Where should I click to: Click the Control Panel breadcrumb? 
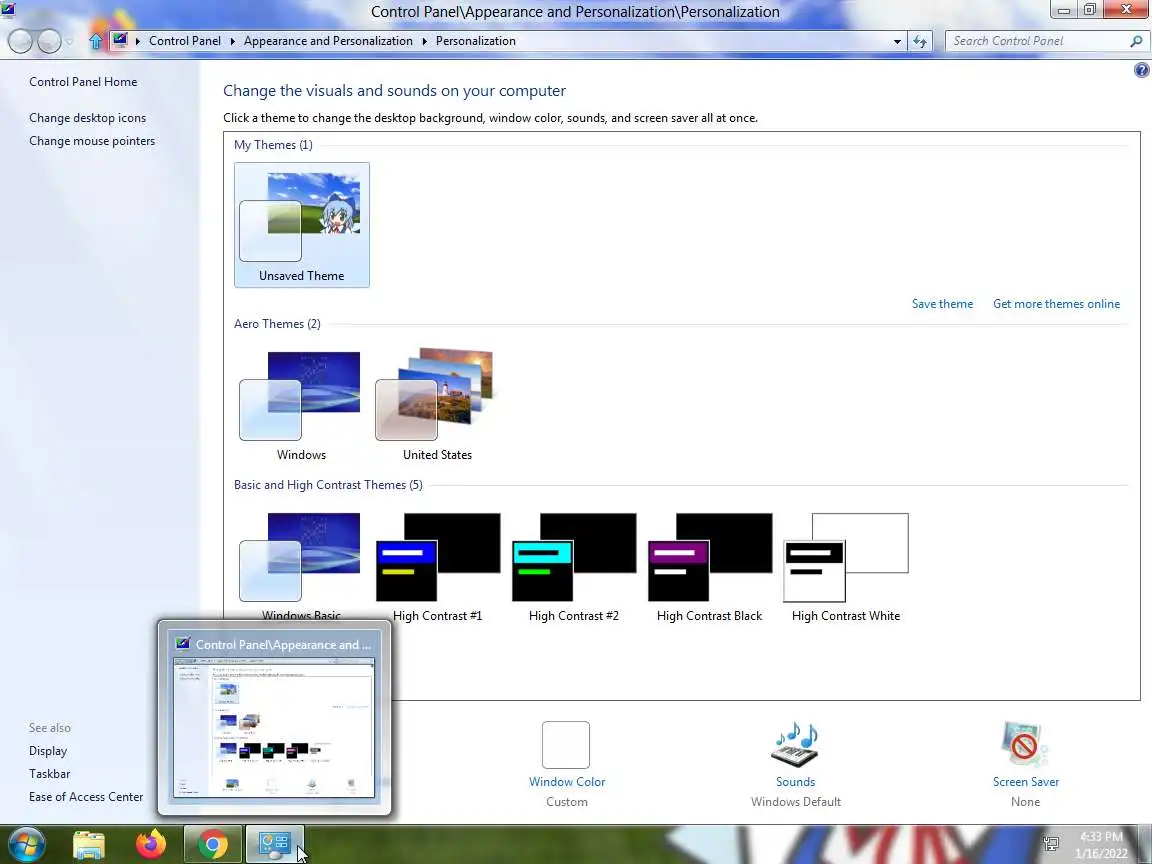[x=184, y=41]
